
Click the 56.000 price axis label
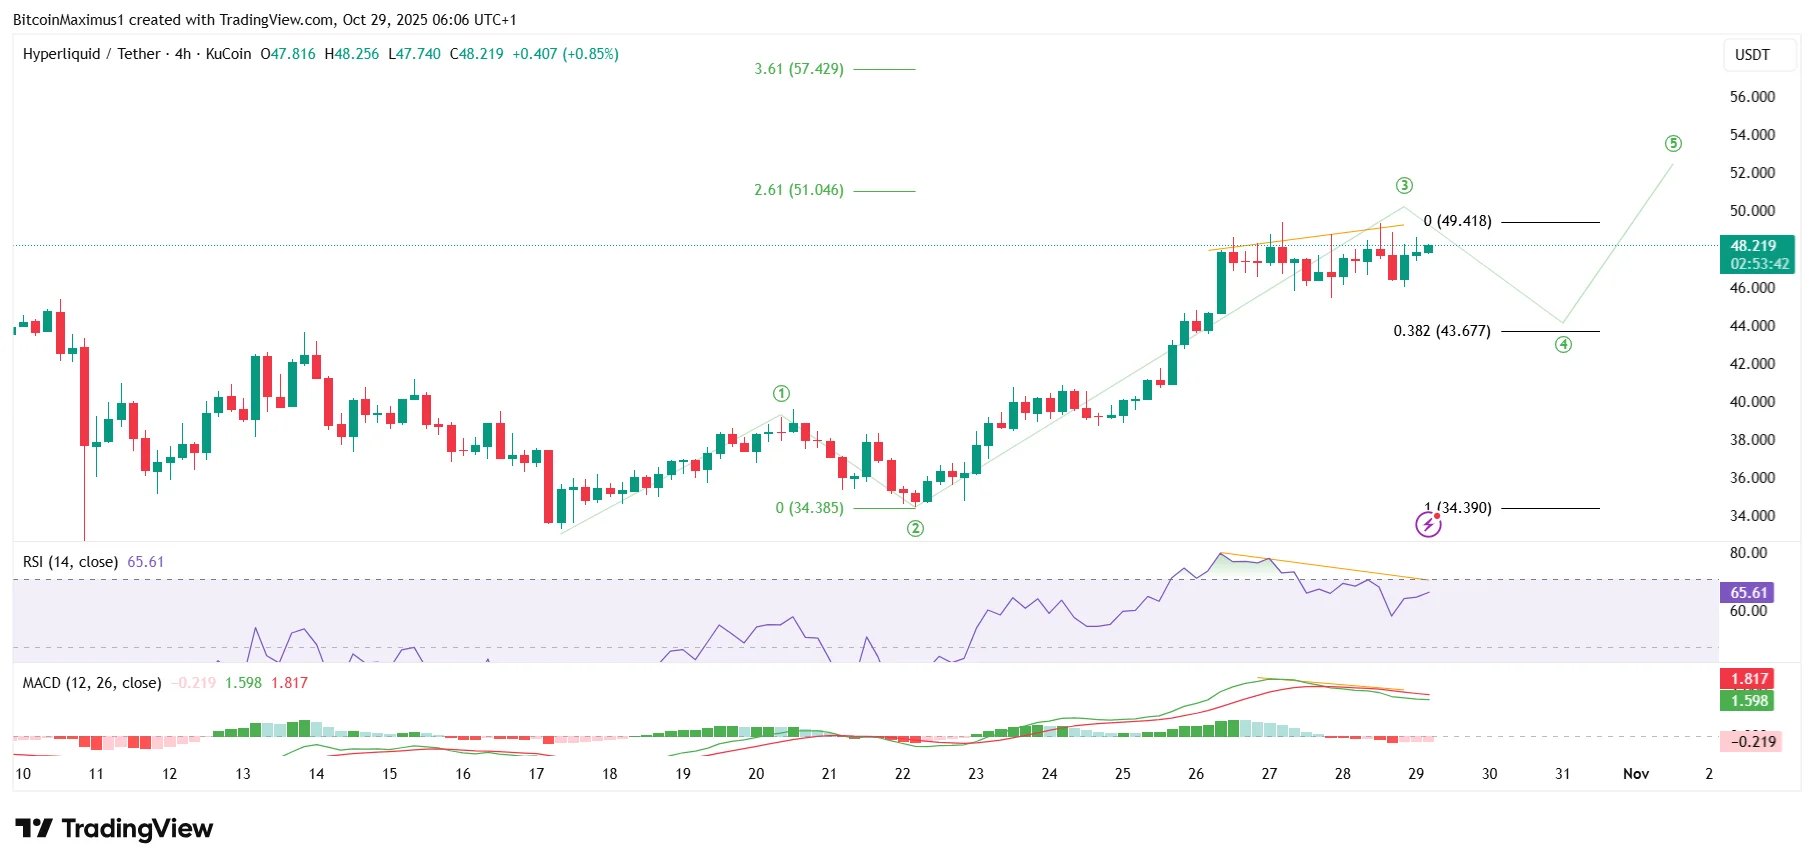[x=1752, y=97]
